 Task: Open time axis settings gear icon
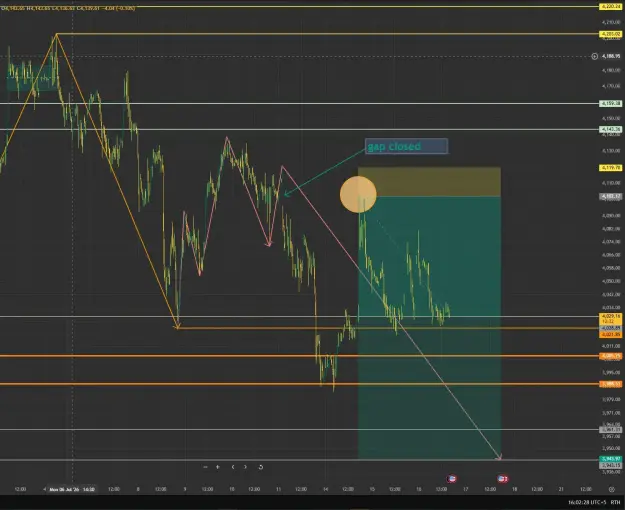point(611,489)
